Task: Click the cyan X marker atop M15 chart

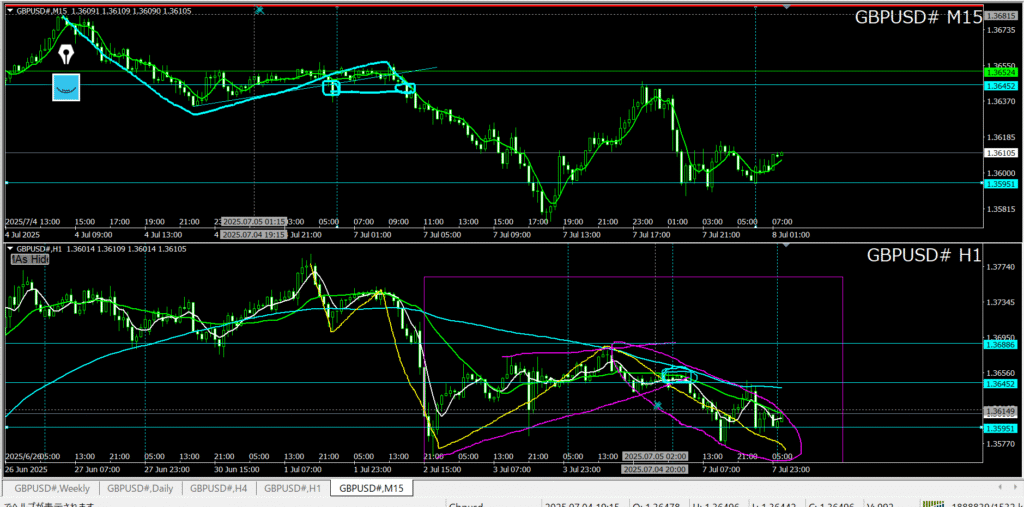Action: coord(259,9)
